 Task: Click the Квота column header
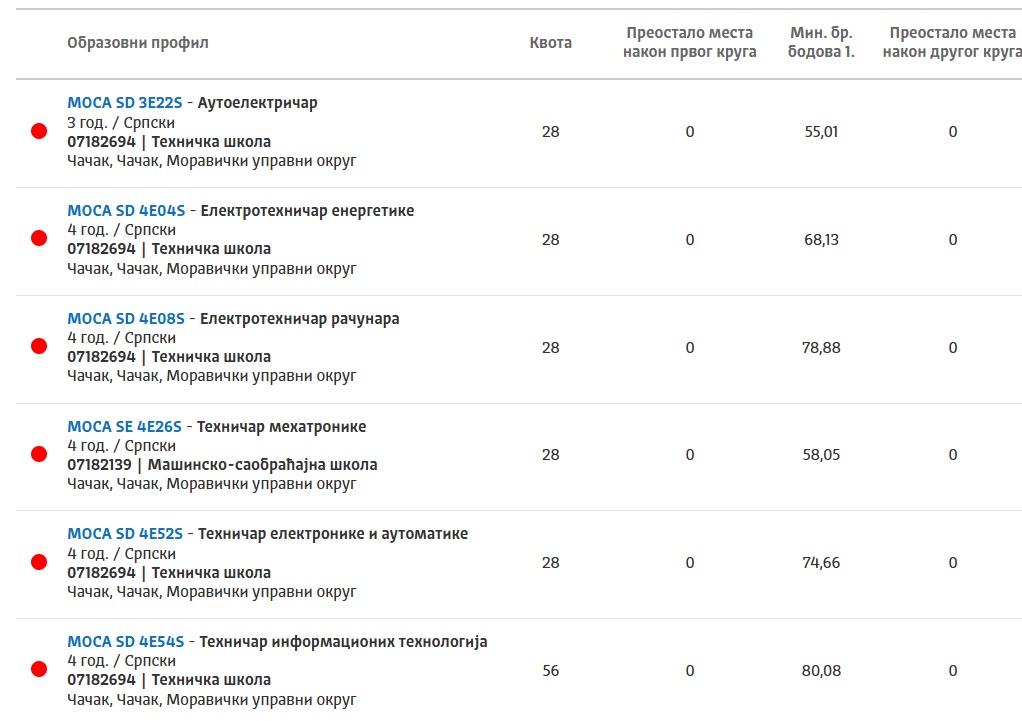click(551, 43)
